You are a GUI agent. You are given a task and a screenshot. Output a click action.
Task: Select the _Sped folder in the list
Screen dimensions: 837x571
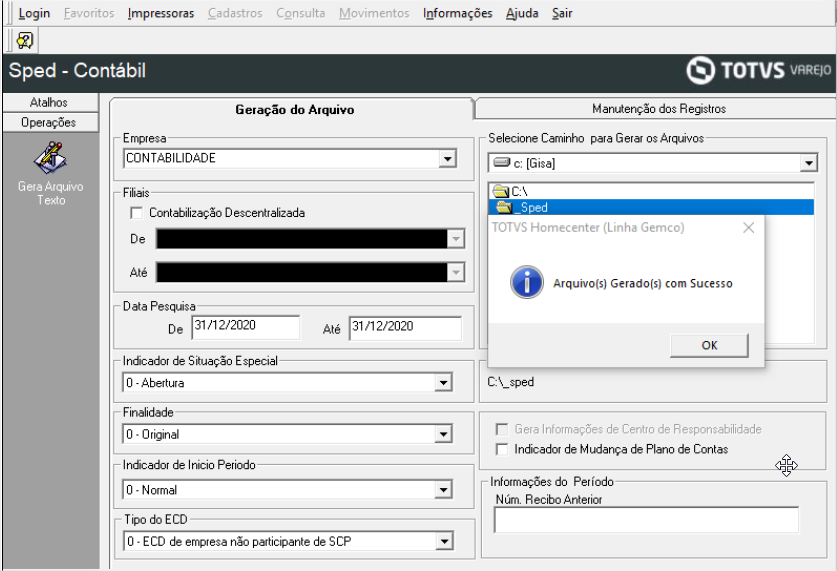point(651,207)
